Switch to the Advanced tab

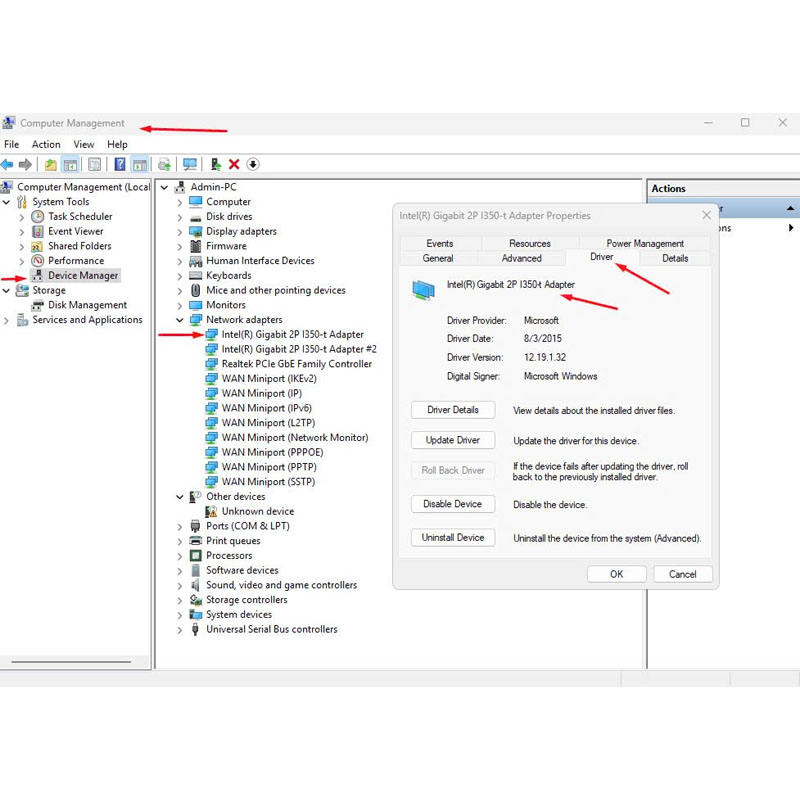coord(521,258)
